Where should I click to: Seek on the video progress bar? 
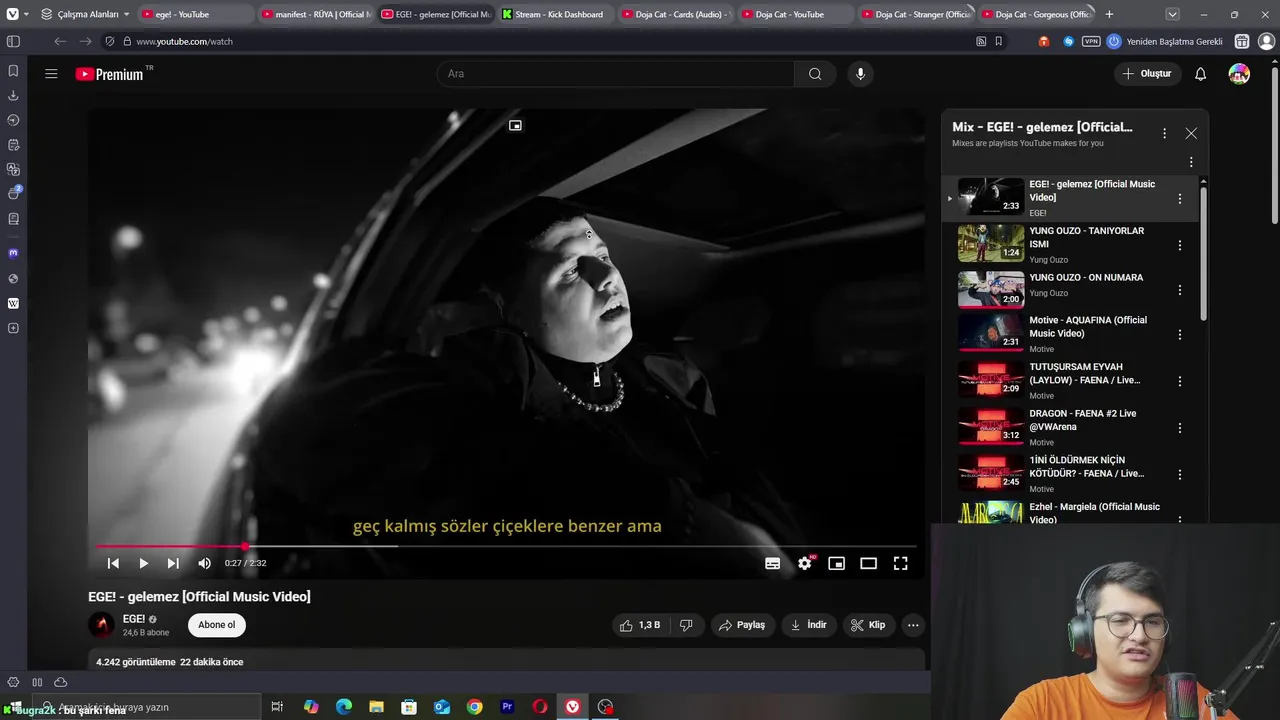pyautogui.click(x=506, y=546)
